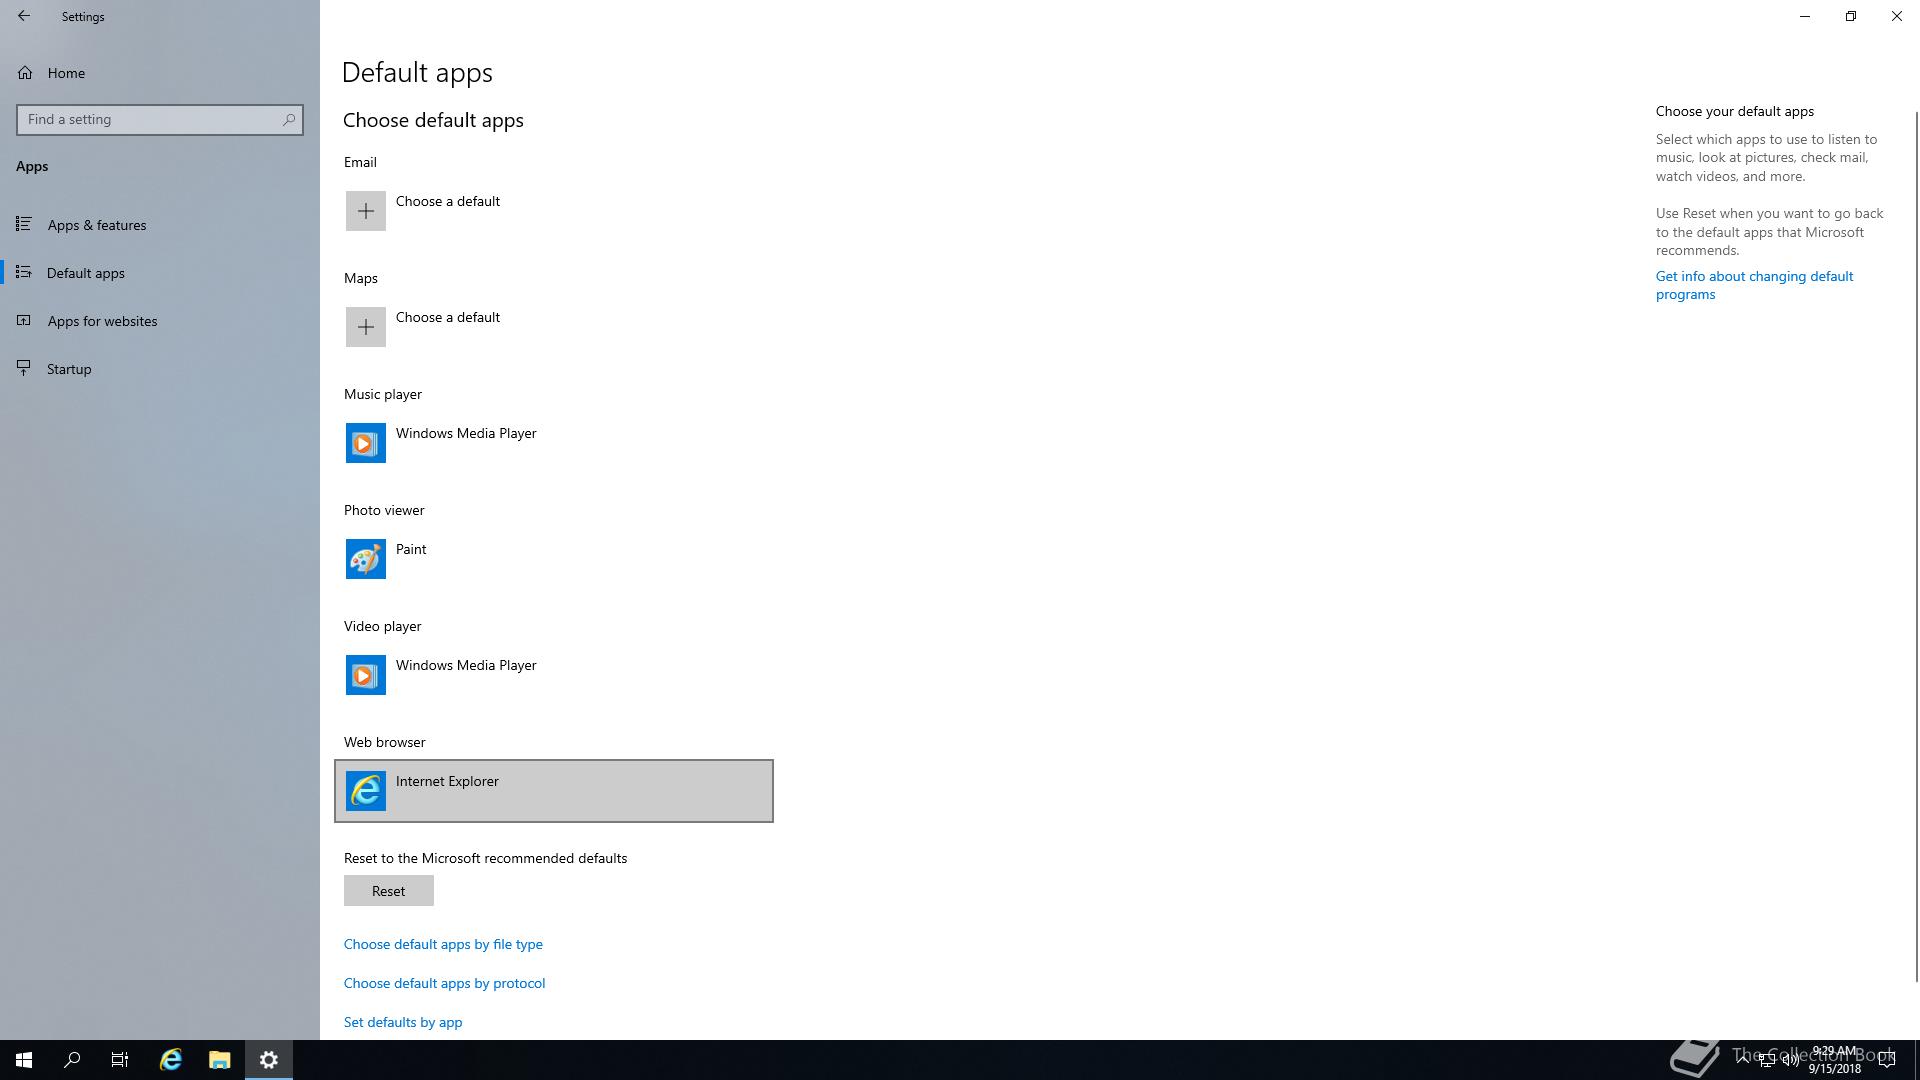Click Internet Explorer icon under Web browser
1920x1080 pixels.
365,791
